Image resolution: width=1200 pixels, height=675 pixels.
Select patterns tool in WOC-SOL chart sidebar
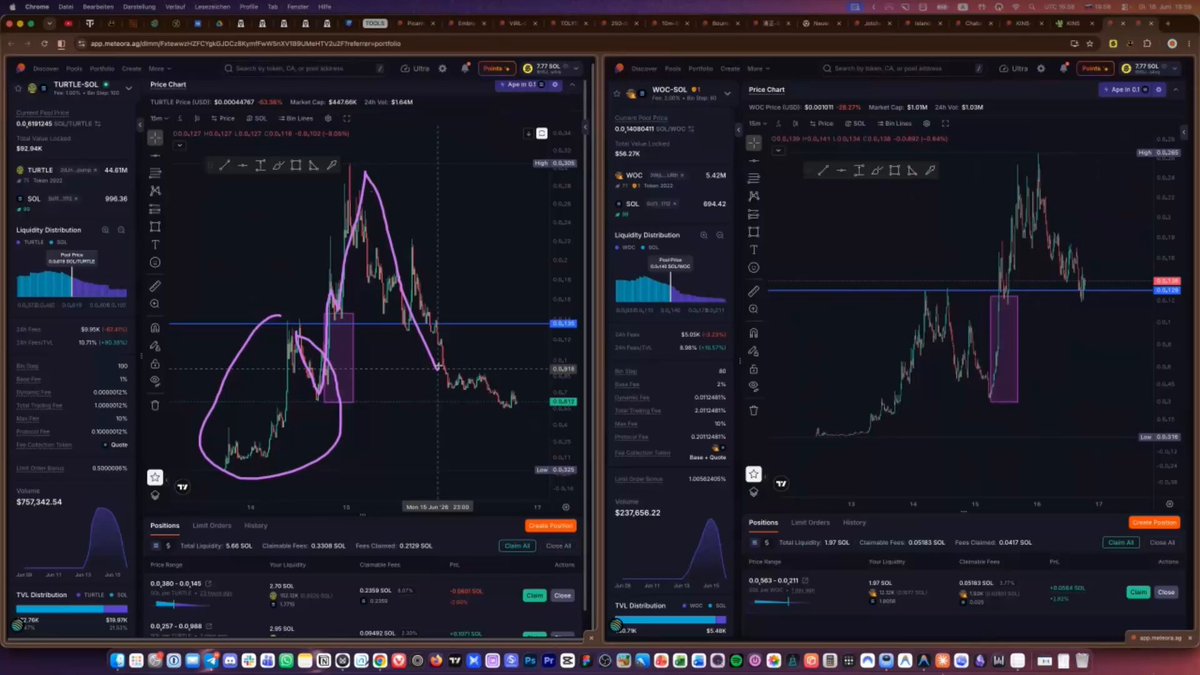[754, 196]
